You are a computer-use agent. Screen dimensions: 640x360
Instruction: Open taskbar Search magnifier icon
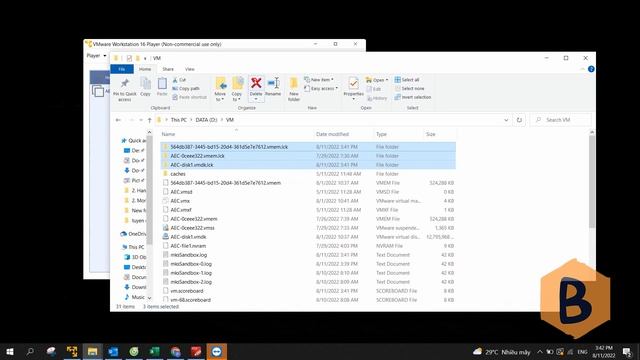click(x=30, y=351)
